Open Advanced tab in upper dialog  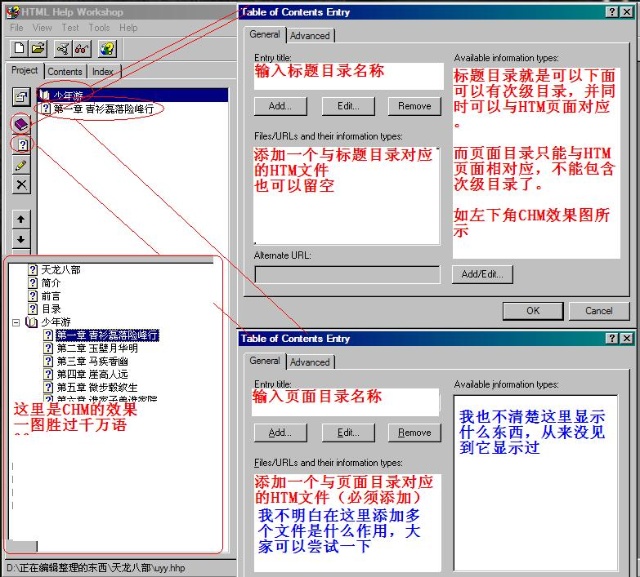point(310,35)
